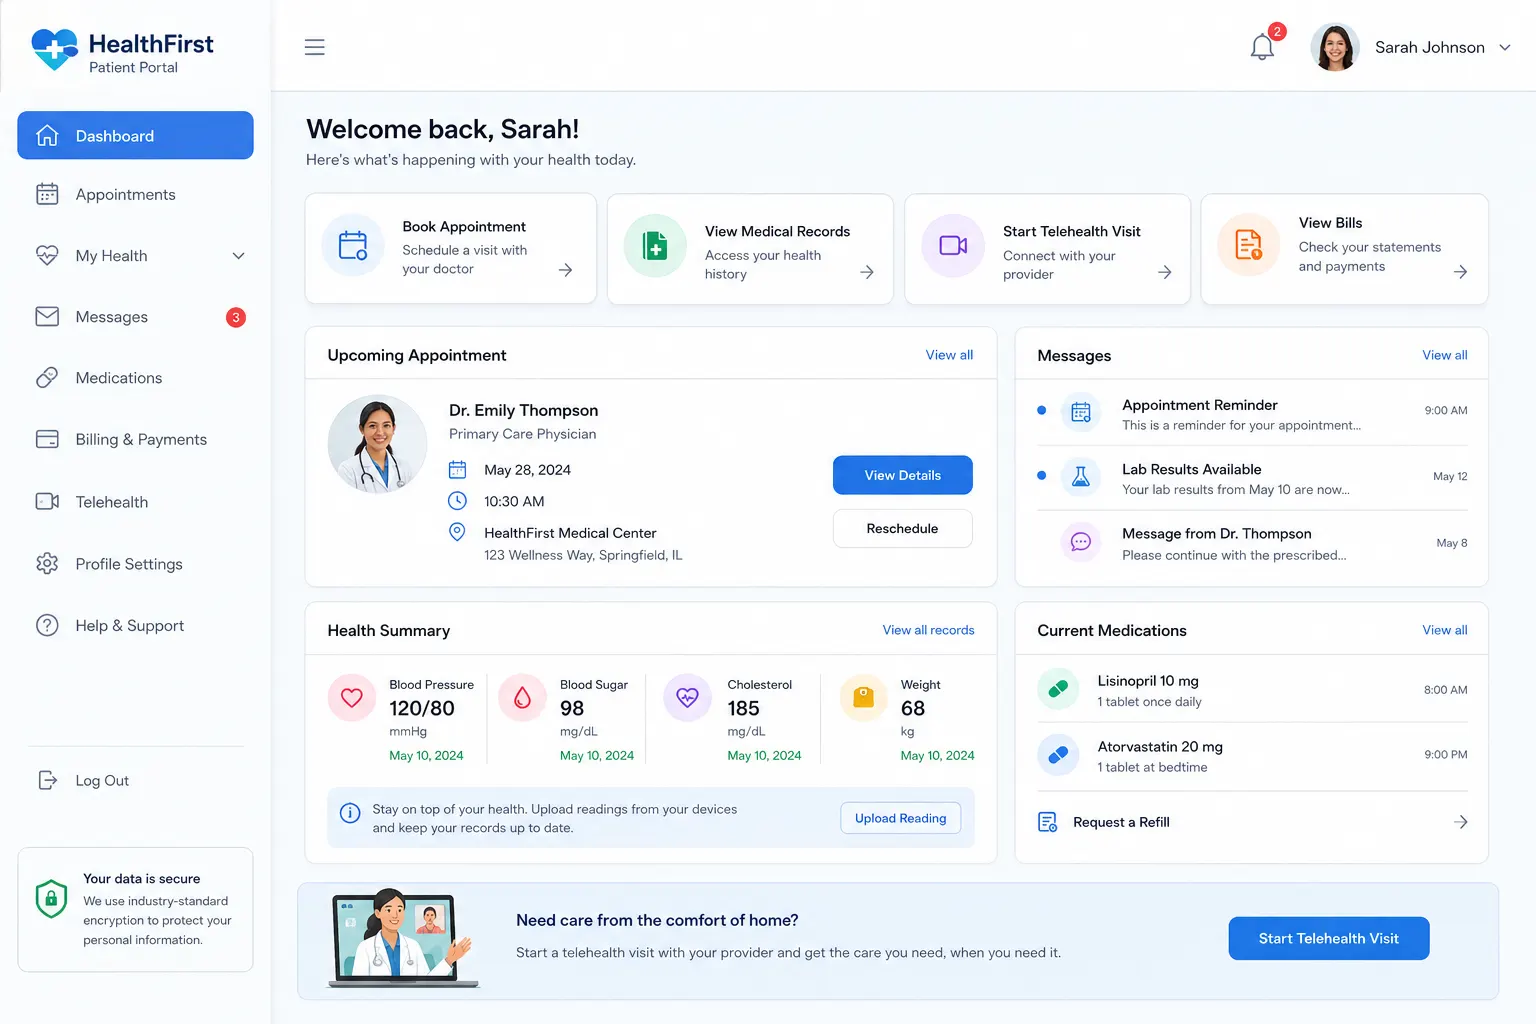Click the View Medical Records file icon
Screen dimensions: 1536x1024
655,245
